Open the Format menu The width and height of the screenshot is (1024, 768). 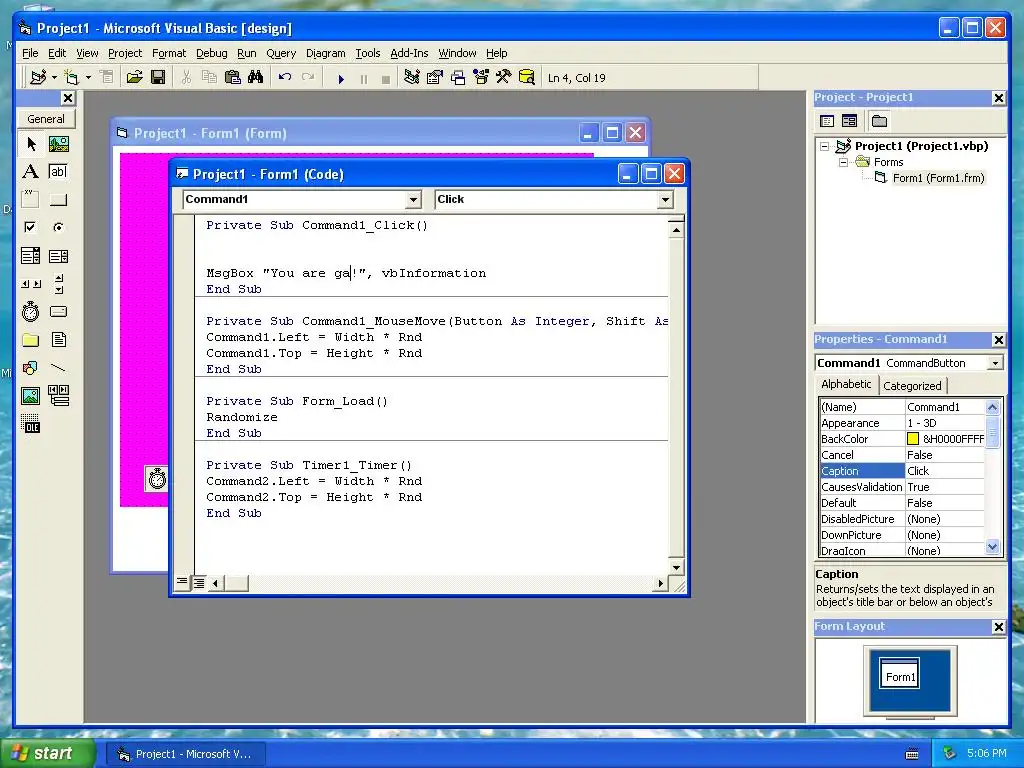168,53
